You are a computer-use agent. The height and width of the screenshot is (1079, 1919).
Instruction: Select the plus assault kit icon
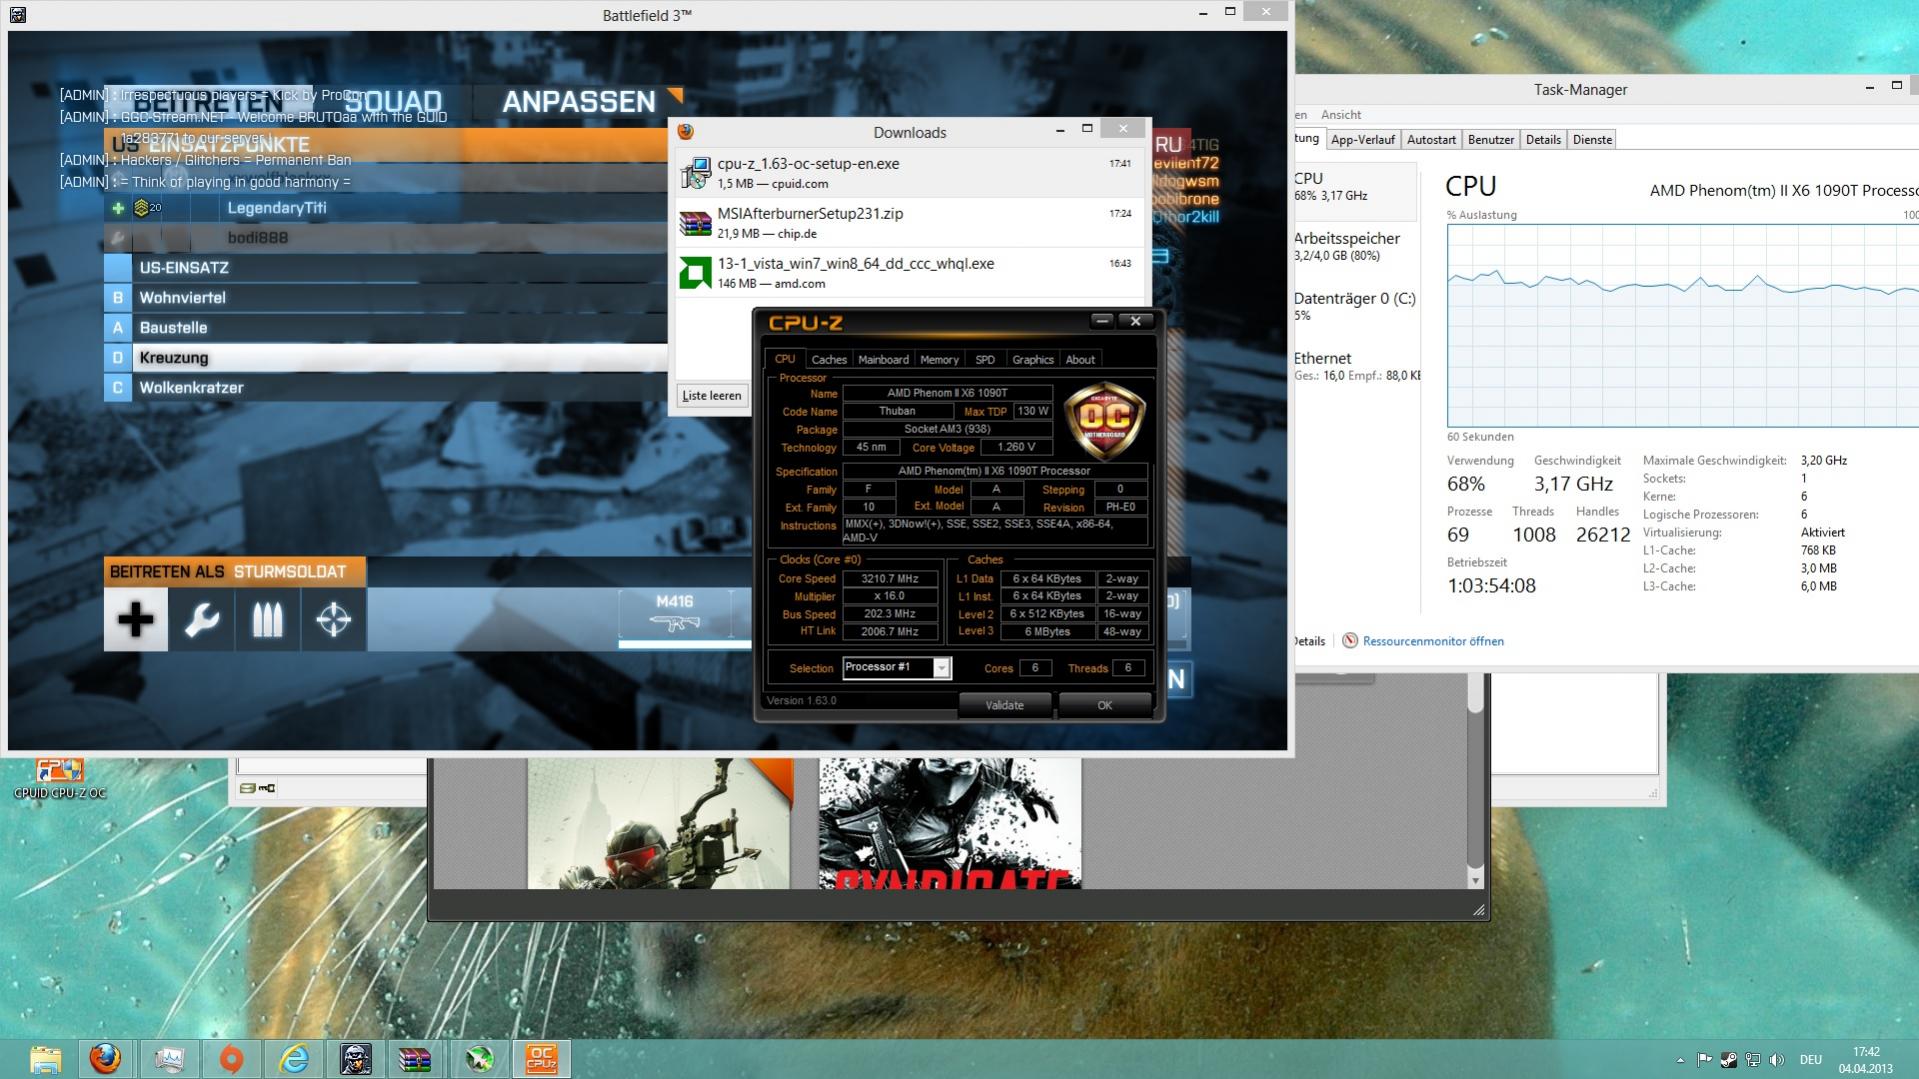tap(135, 619)
